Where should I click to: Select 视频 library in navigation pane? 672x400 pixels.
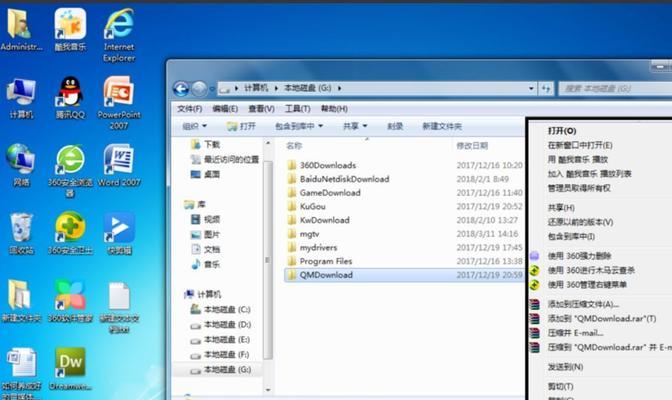205,220
